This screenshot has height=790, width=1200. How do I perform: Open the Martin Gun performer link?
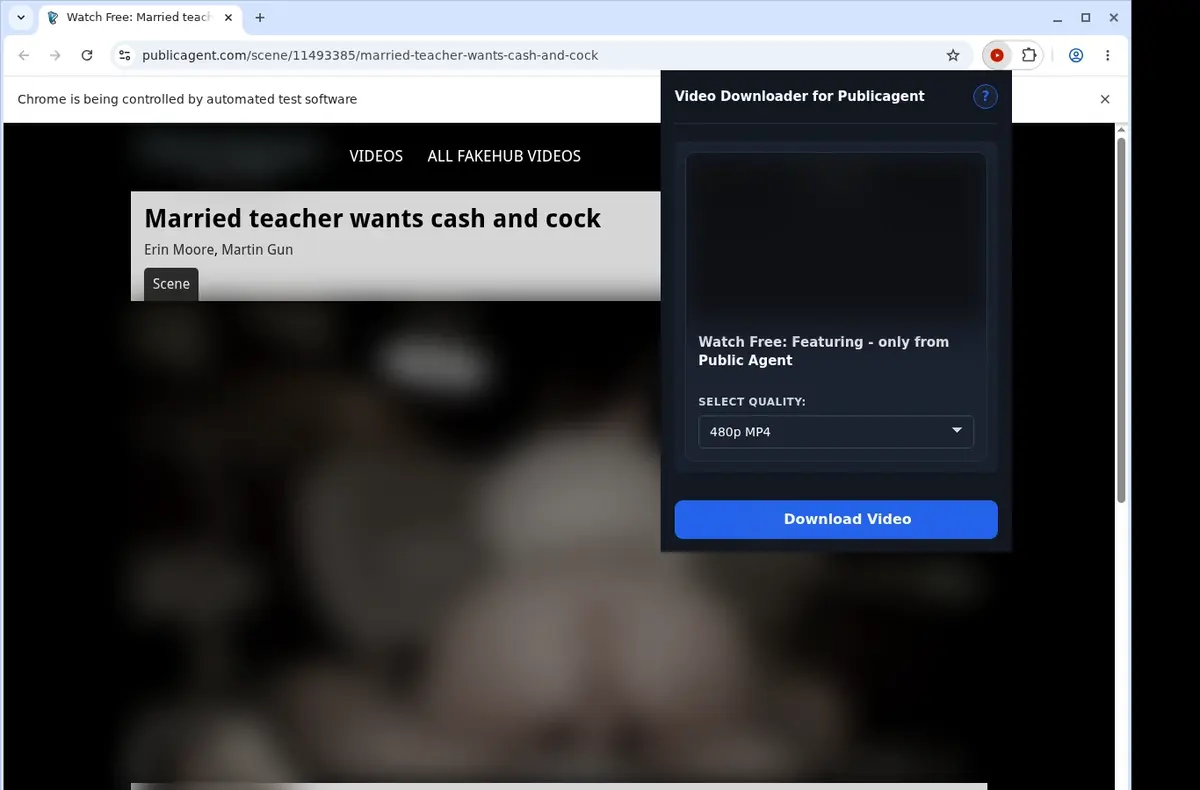coord(257,249)
